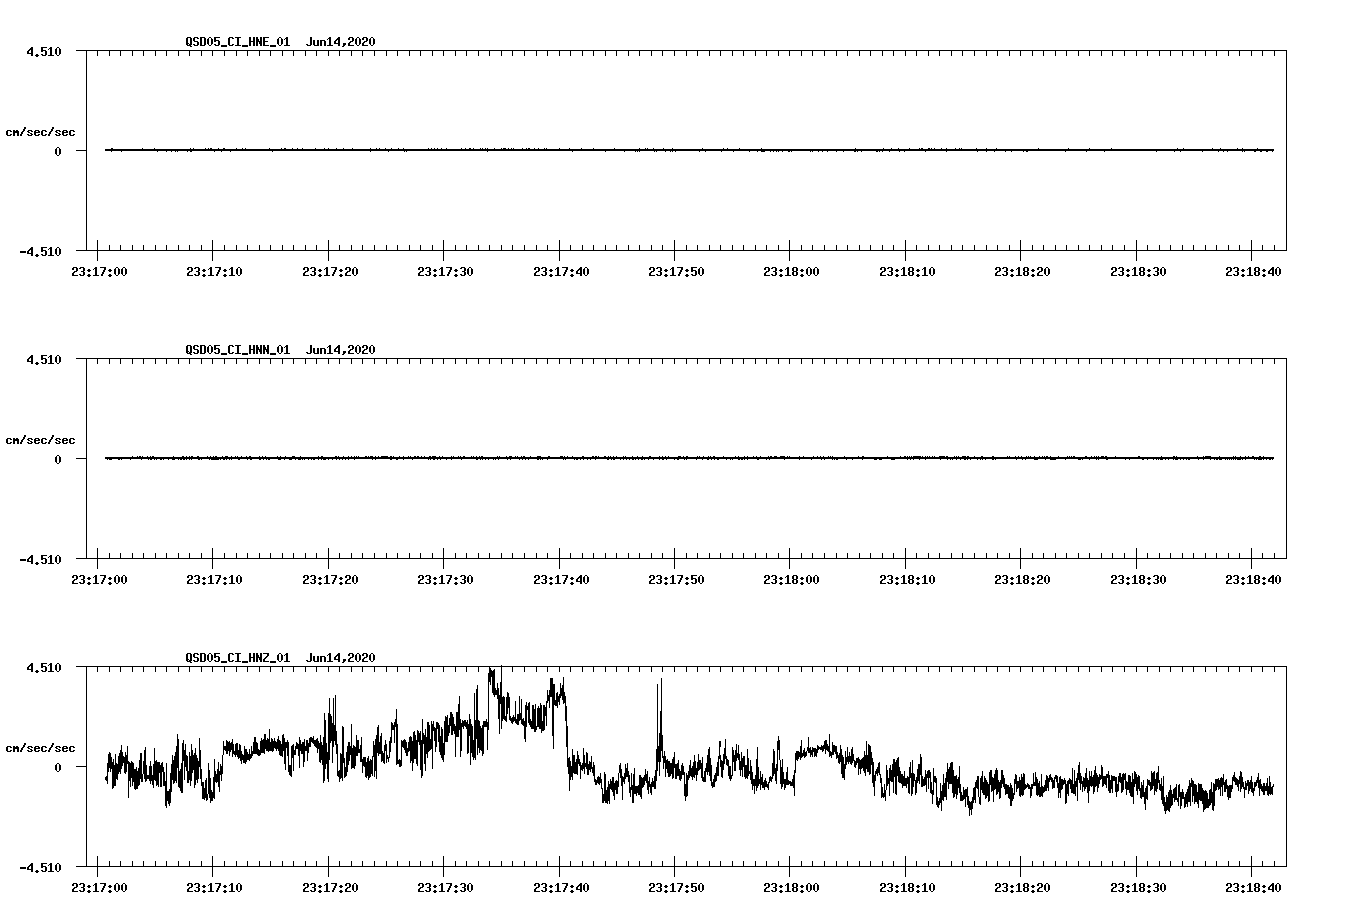Select 23:17:20 tick label under HNN plot

tap(329, 580)
